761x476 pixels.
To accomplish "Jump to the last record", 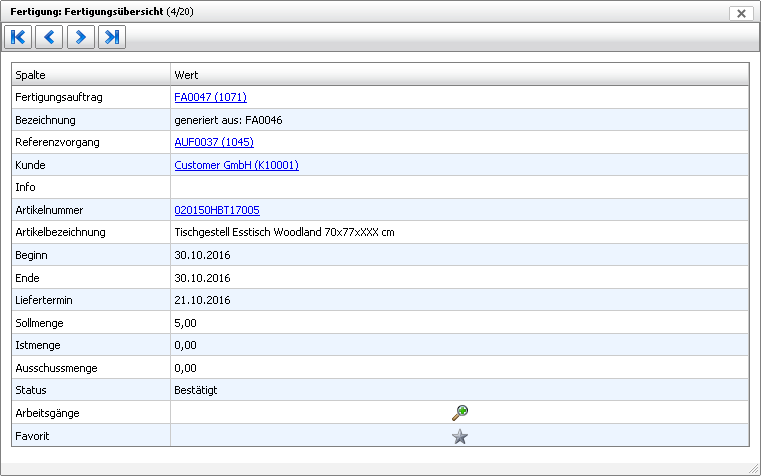I will tap(111, 37).
